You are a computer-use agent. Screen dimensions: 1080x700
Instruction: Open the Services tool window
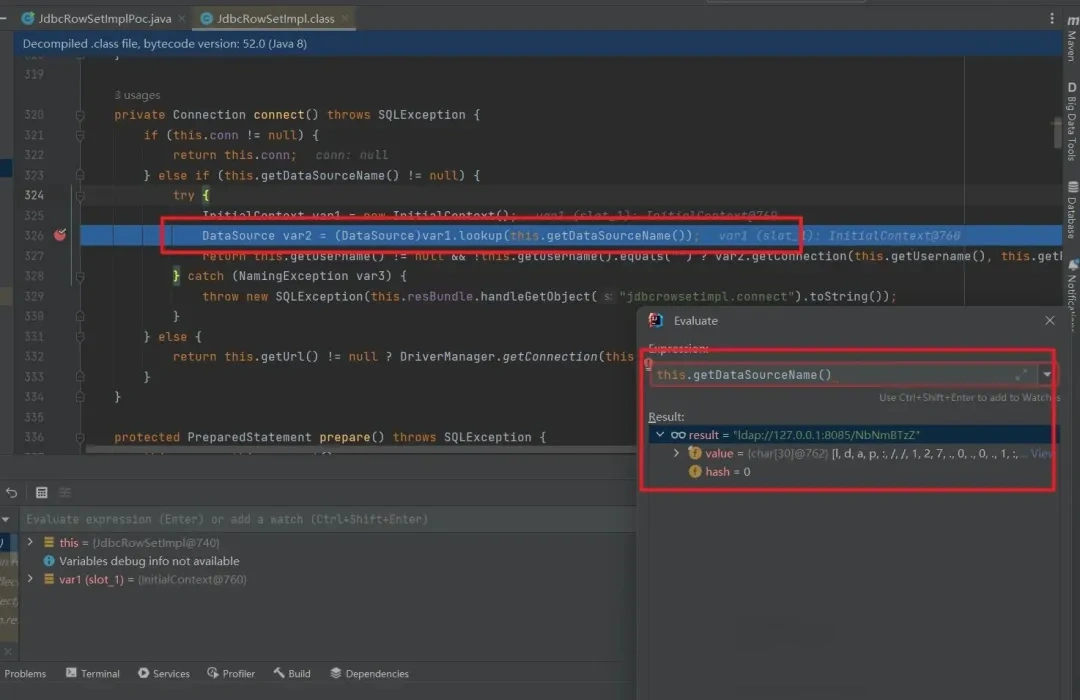point(164,674)
